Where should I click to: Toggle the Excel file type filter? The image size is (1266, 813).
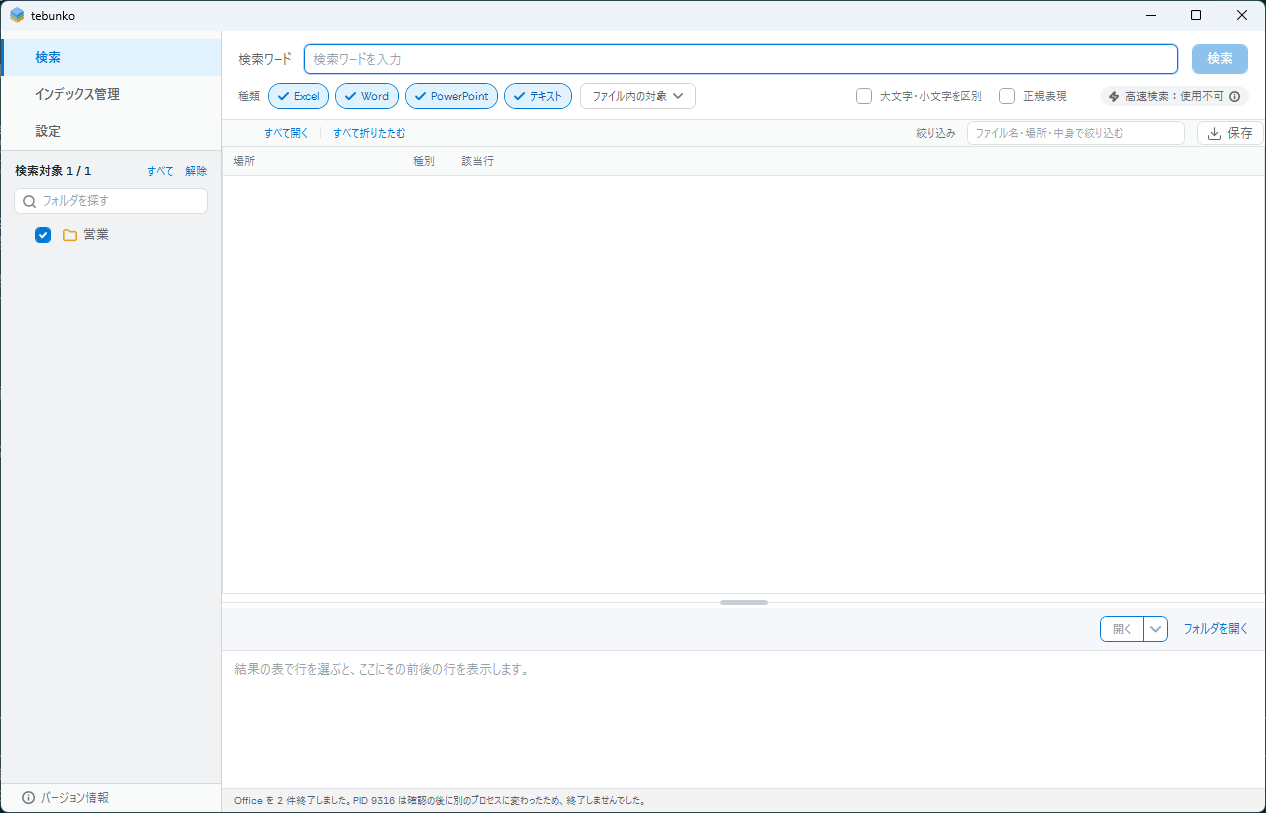(x=298, y=96)
